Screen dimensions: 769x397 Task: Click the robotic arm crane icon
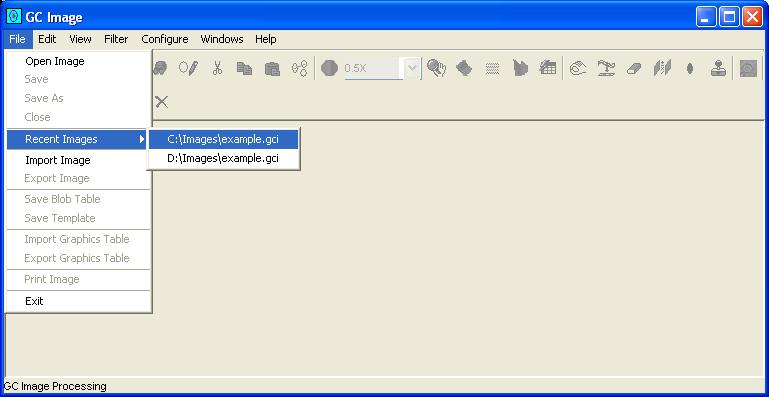[606, 68]
